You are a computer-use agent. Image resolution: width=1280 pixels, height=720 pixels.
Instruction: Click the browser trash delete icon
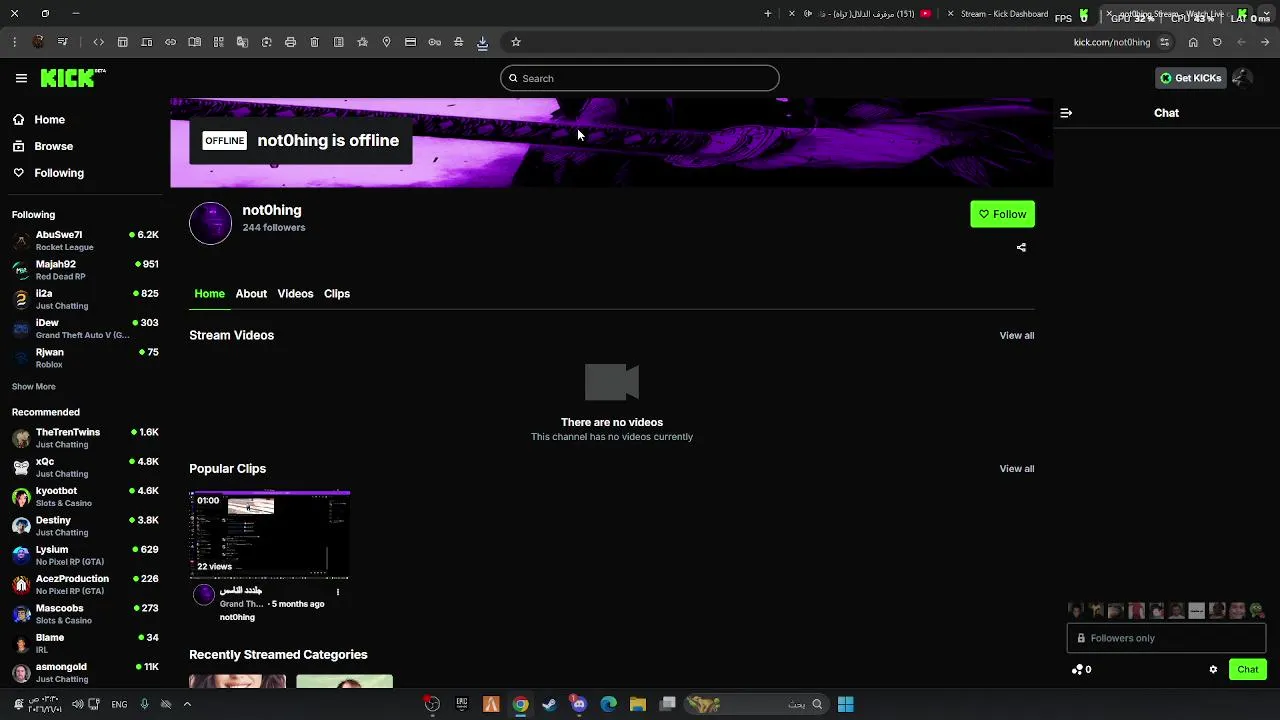tap(314, 42)
